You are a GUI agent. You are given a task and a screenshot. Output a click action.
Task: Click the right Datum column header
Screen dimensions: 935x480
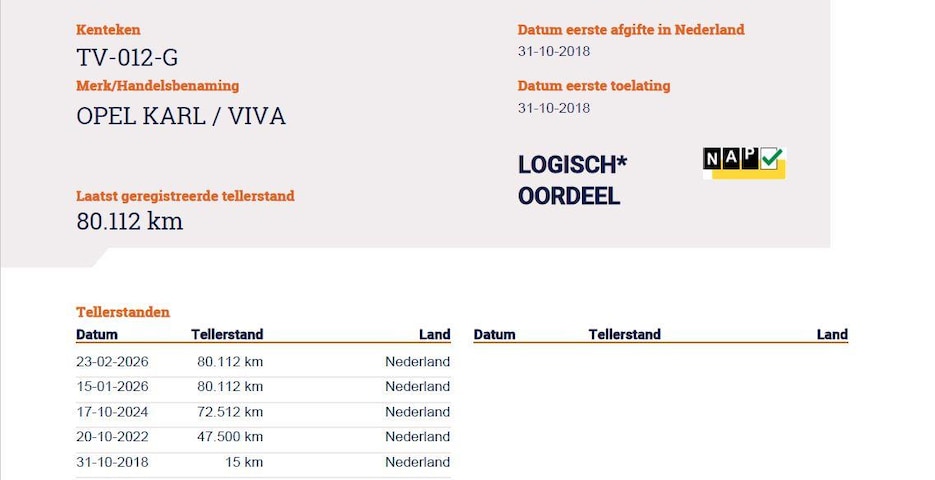[x=494, y=334]
